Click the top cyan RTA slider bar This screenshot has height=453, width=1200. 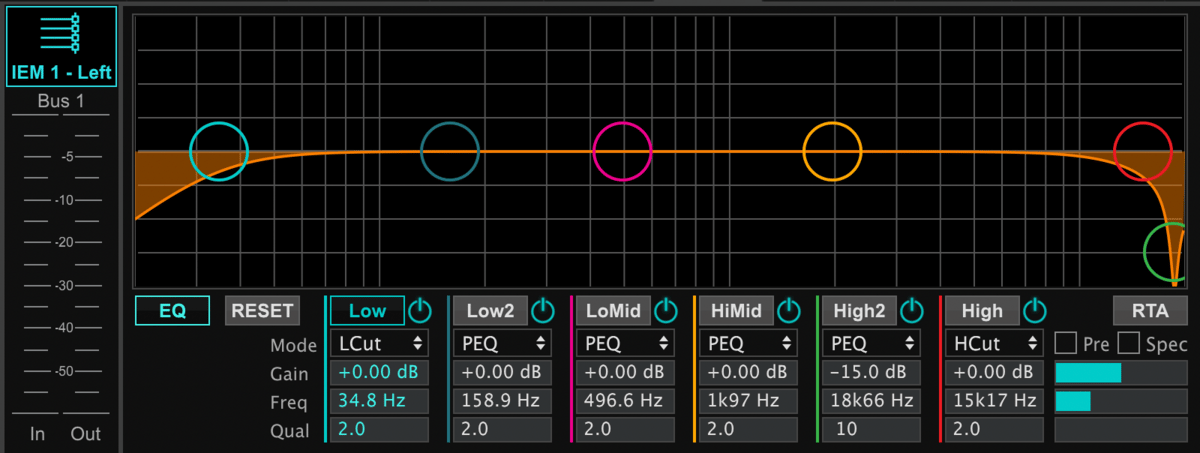[1088, 373]
